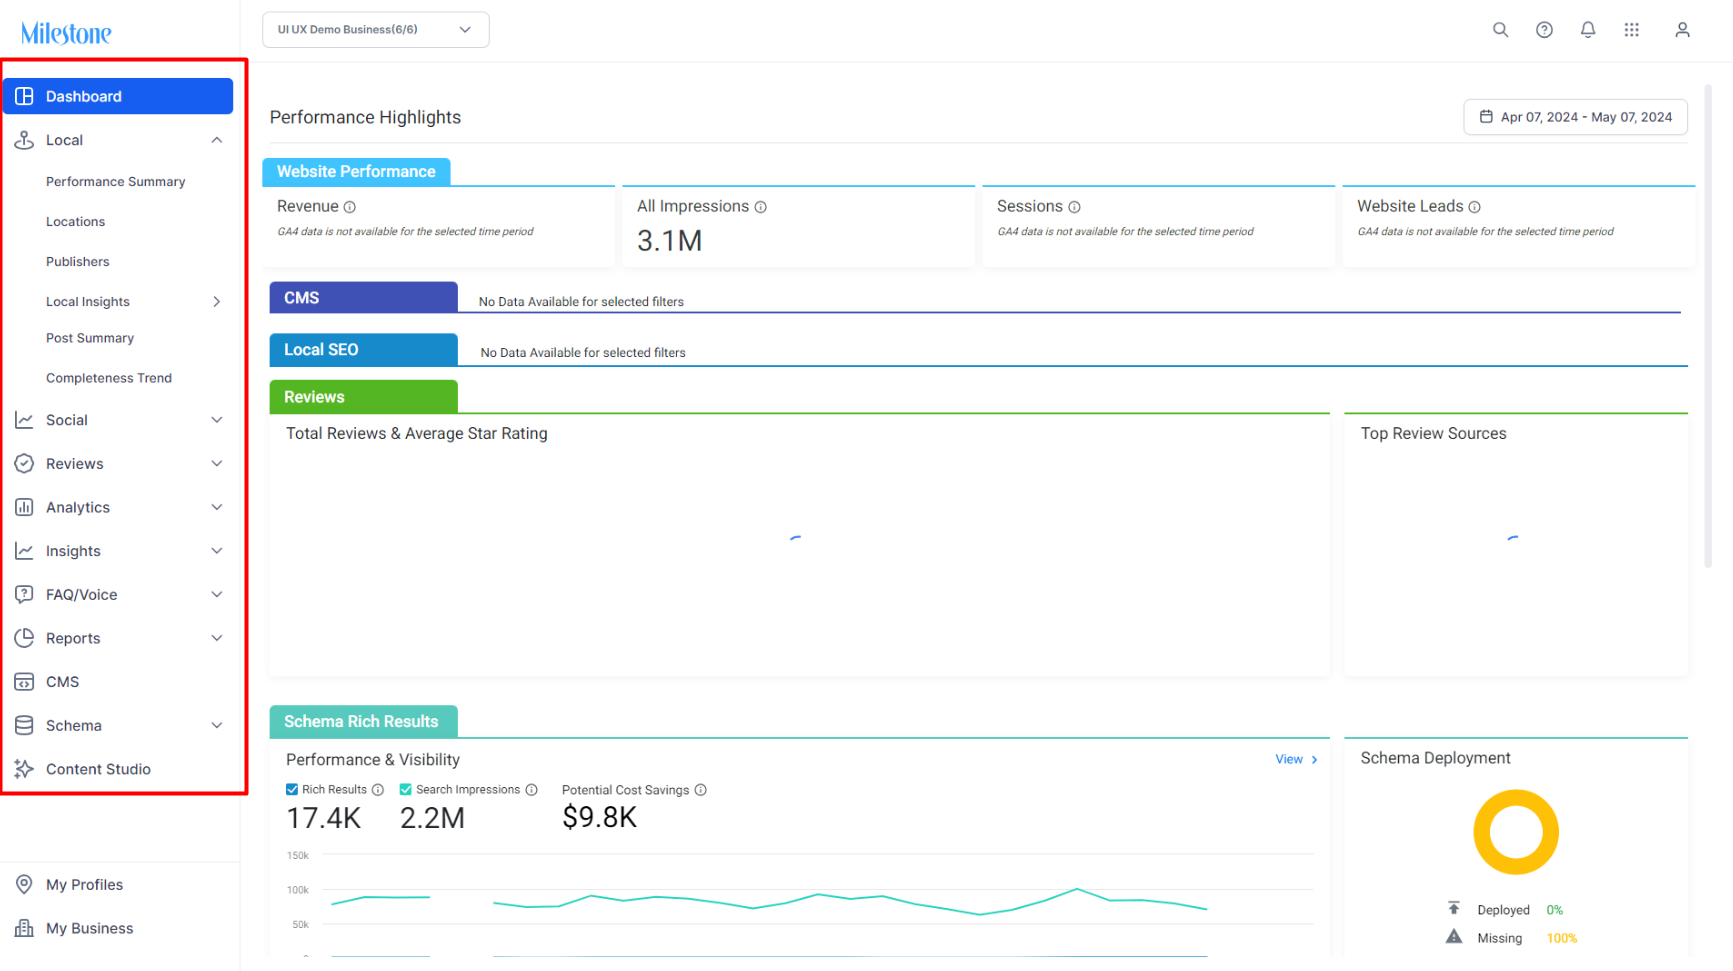Uncheck the Search Impressions checkbox
The height and width of the screenshot is (971, 1733).
[x=406, y=790]
